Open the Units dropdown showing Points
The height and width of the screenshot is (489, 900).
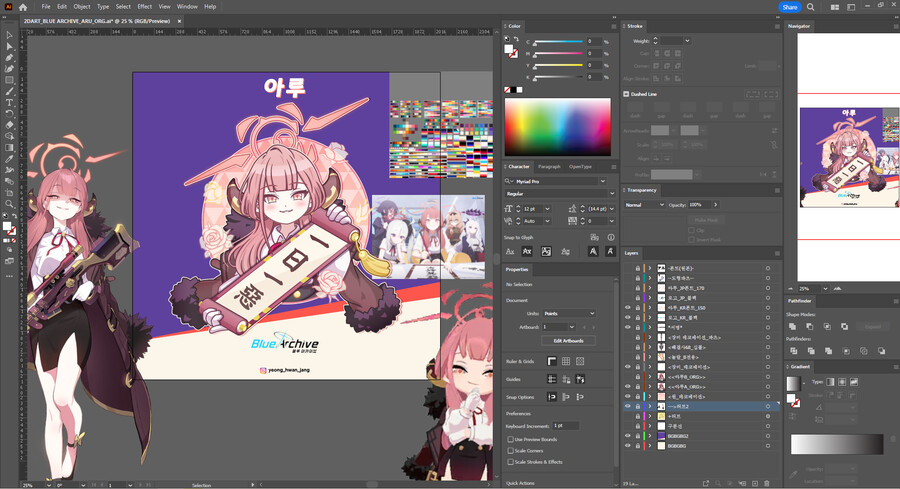pyautogui.click(x=569, y=313)
